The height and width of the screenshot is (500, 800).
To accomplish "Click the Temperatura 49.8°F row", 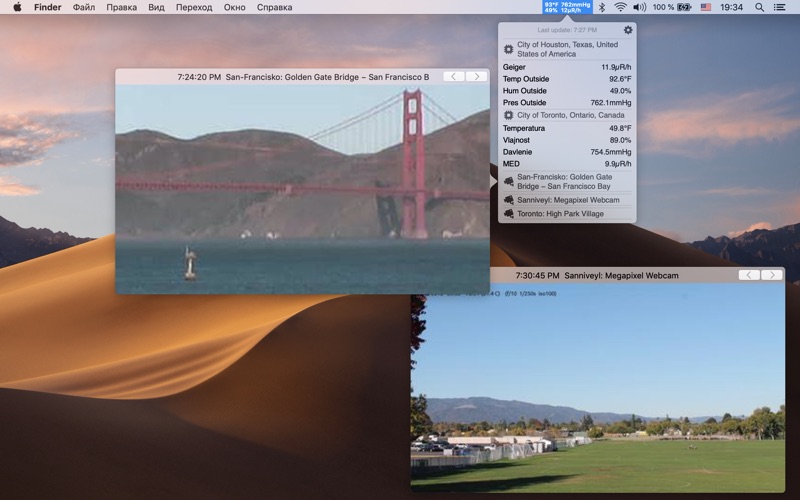I will point(567,128).
